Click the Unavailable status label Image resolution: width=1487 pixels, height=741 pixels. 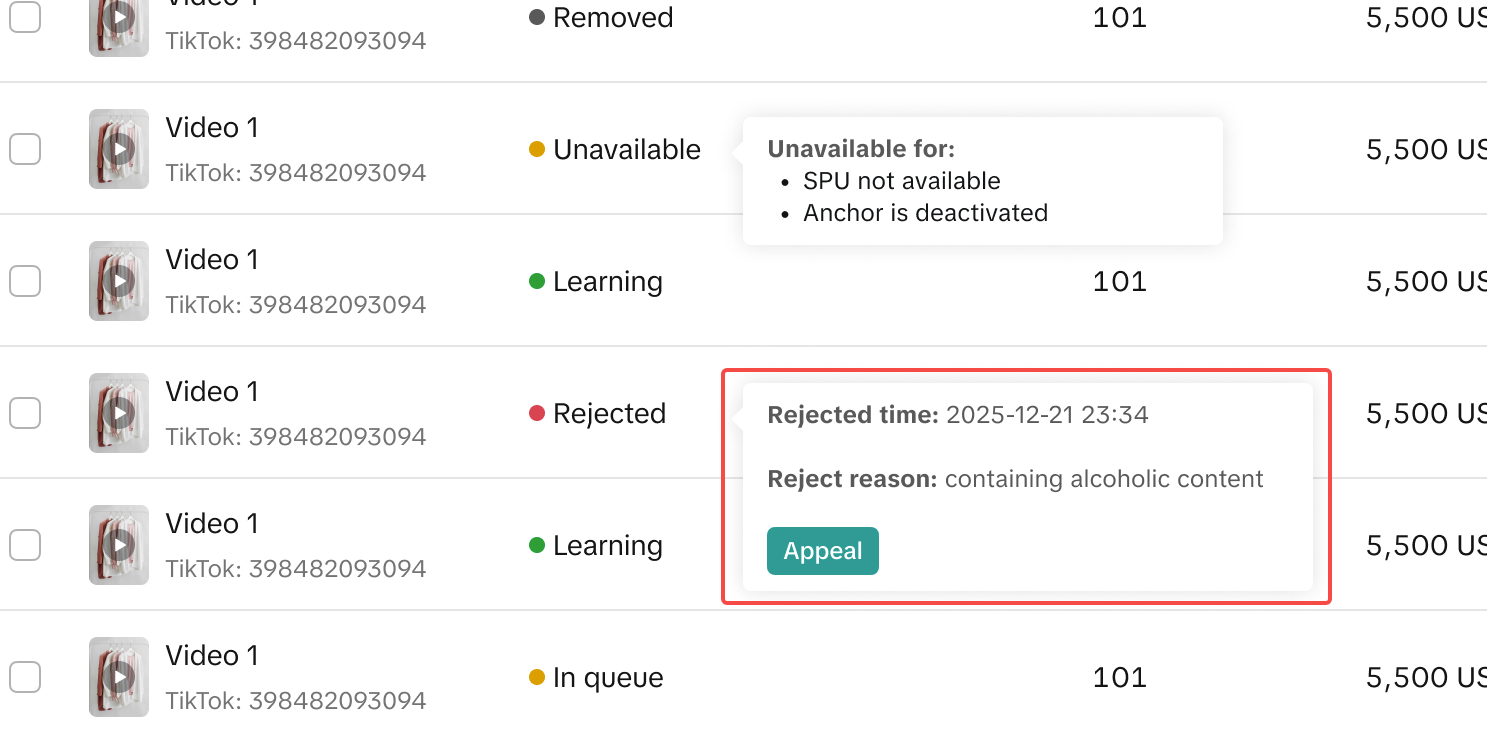coord(626,149)
